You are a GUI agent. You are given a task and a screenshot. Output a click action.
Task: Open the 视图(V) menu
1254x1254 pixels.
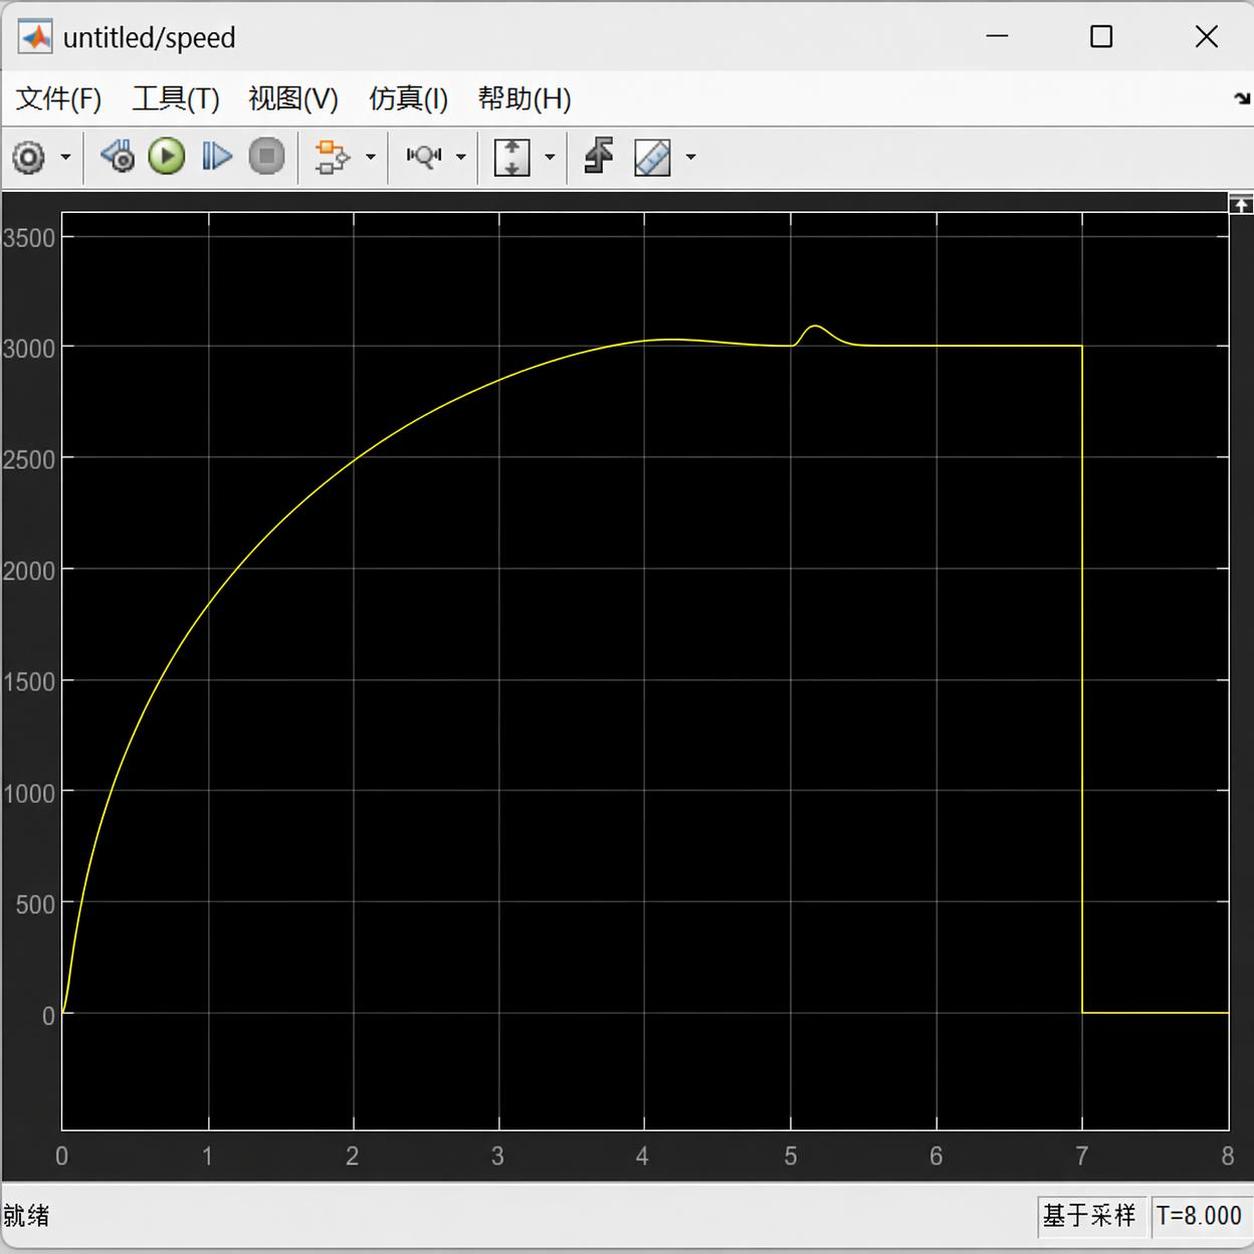point(293,99)
